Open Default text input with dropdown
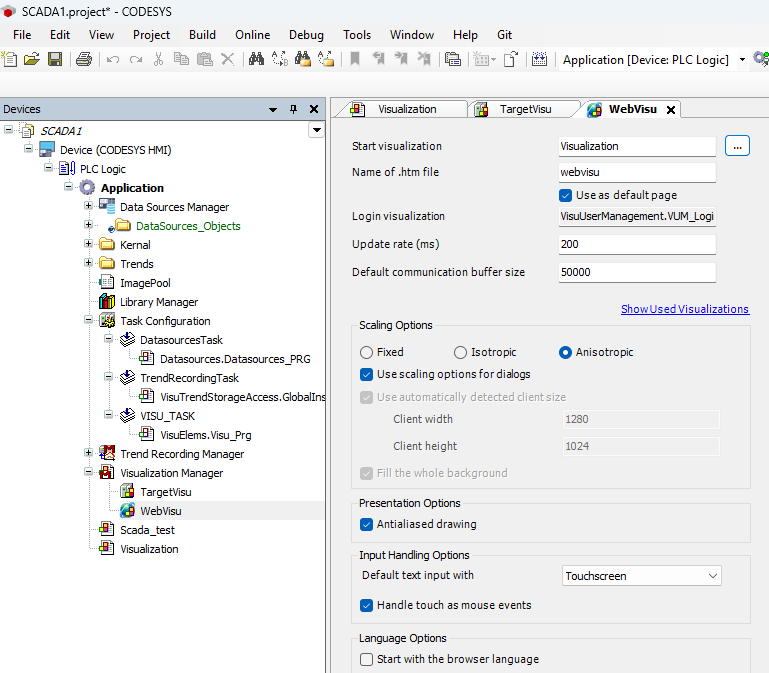This screenshot has height=673, width=769. click(x=641, y=576)
